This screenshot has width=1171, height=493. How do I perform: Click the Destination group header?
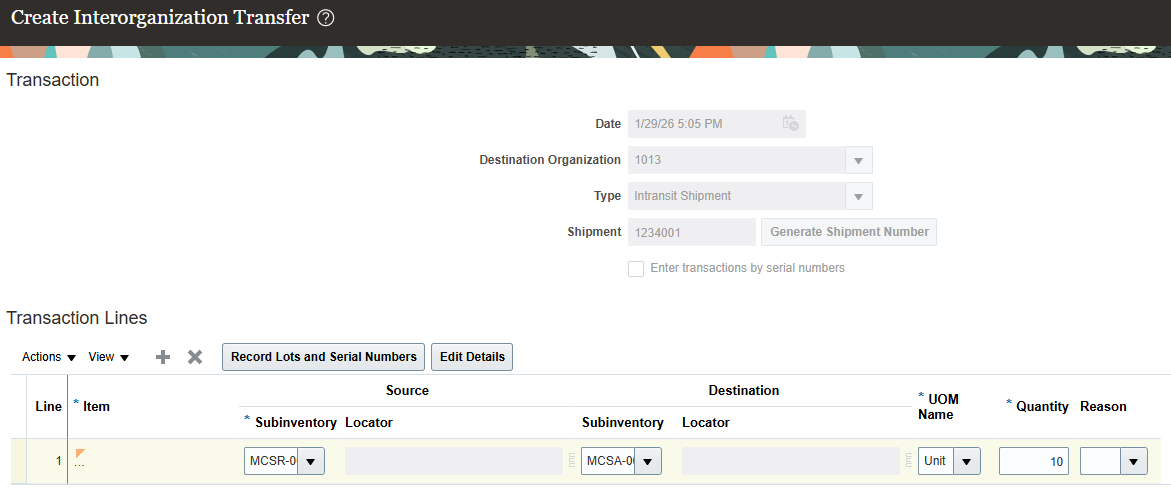tap(744, 390)
